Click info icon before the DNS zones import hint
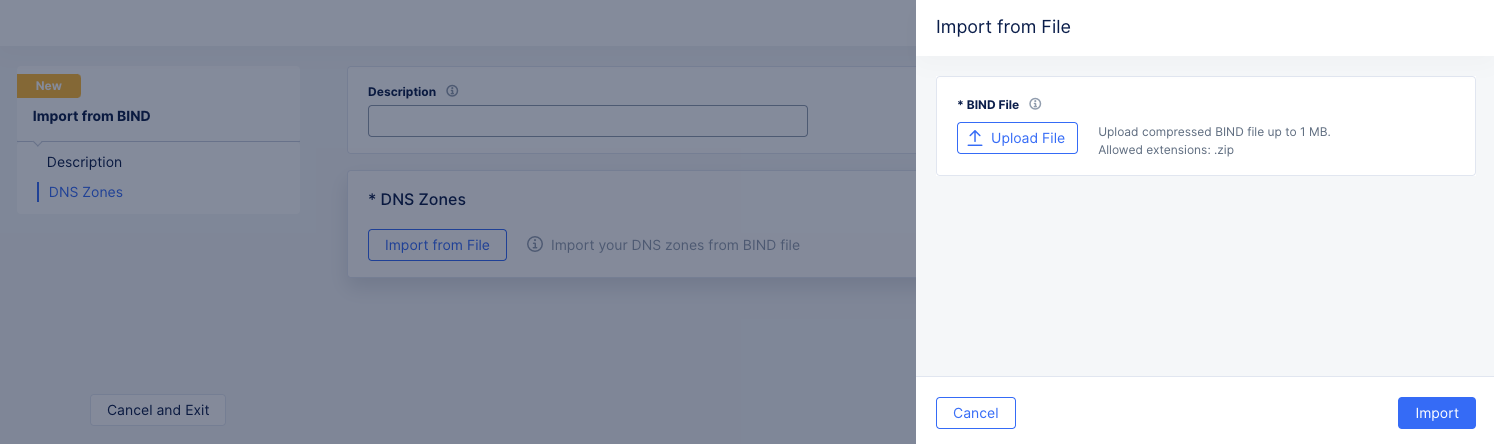This screenshot has width=1494, height=444. [535, 244]
